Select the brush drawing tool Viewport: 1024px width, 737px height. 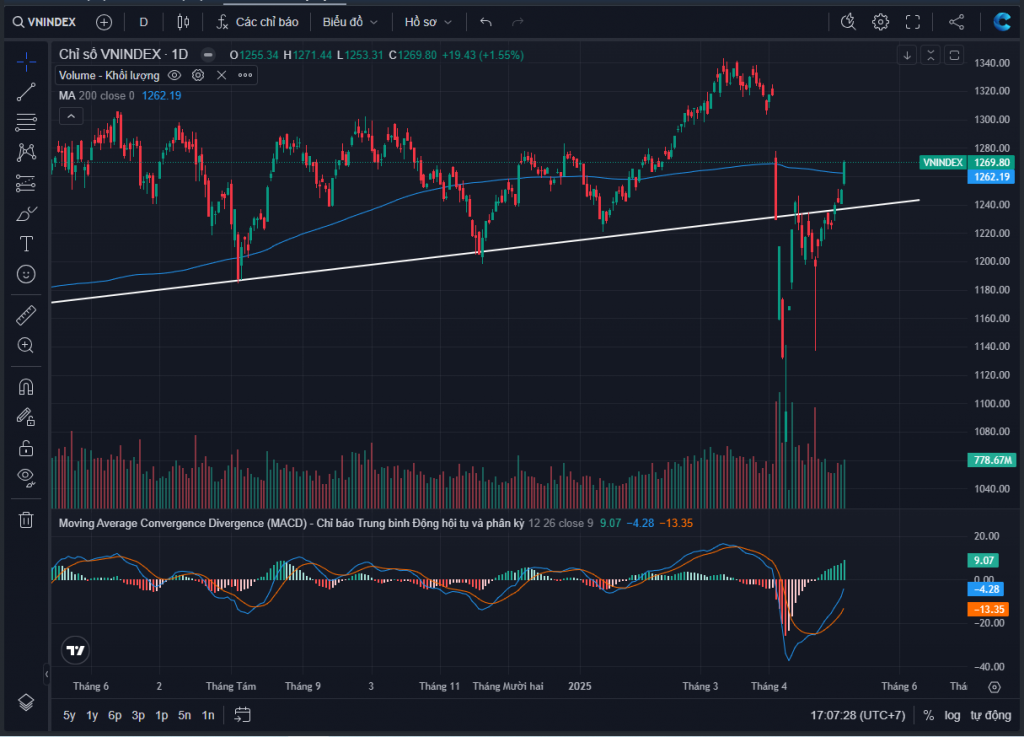click(x=26, y=213)
